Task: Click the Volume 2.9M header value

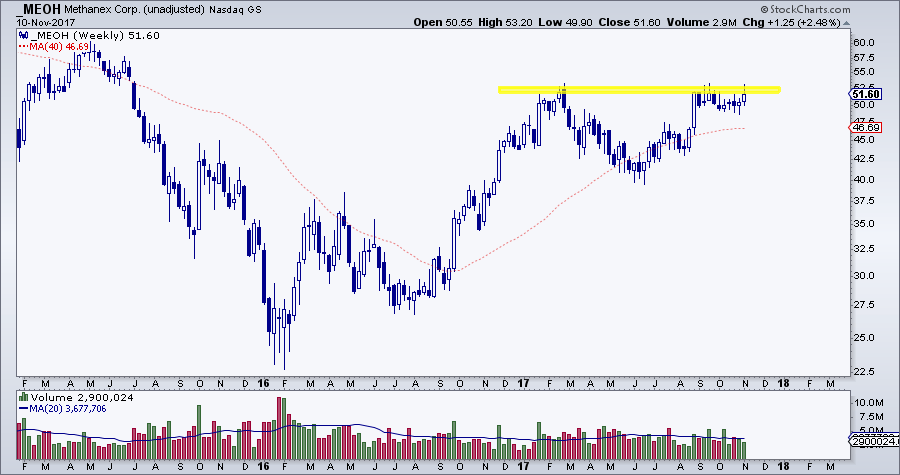Action: [x=702, y=22]
